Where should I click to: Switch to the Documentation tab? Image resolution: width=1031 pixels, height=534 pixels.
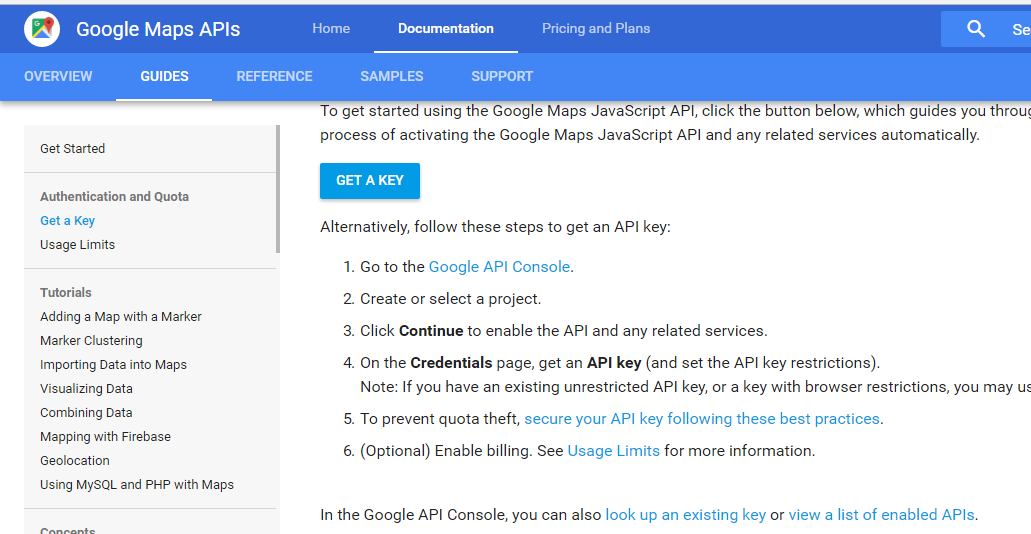(x=446, y=29)
